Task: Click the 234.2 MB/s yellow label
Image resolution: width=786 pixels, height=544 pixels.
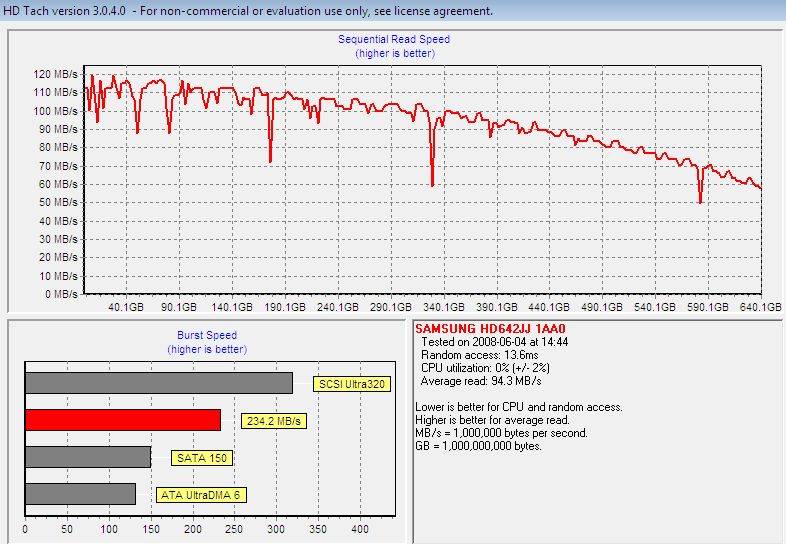Action: click(x=273, y=421)
